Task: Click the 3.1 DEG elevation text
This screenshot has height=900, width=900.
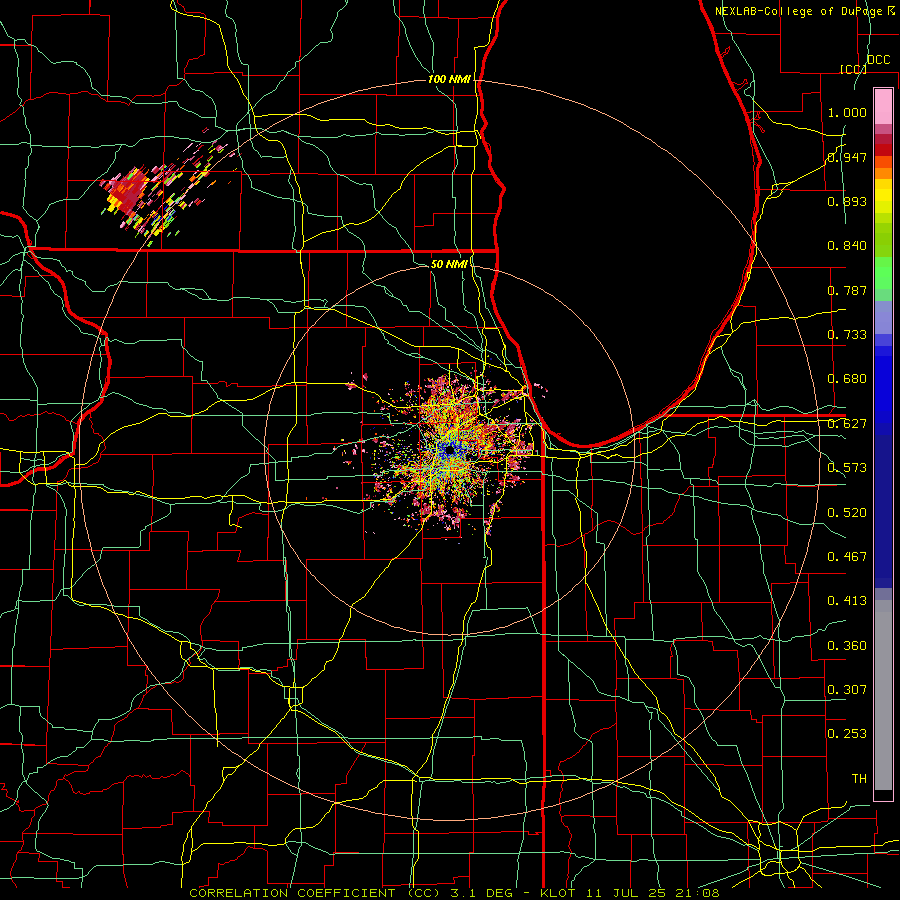Action: coord(480,893)
